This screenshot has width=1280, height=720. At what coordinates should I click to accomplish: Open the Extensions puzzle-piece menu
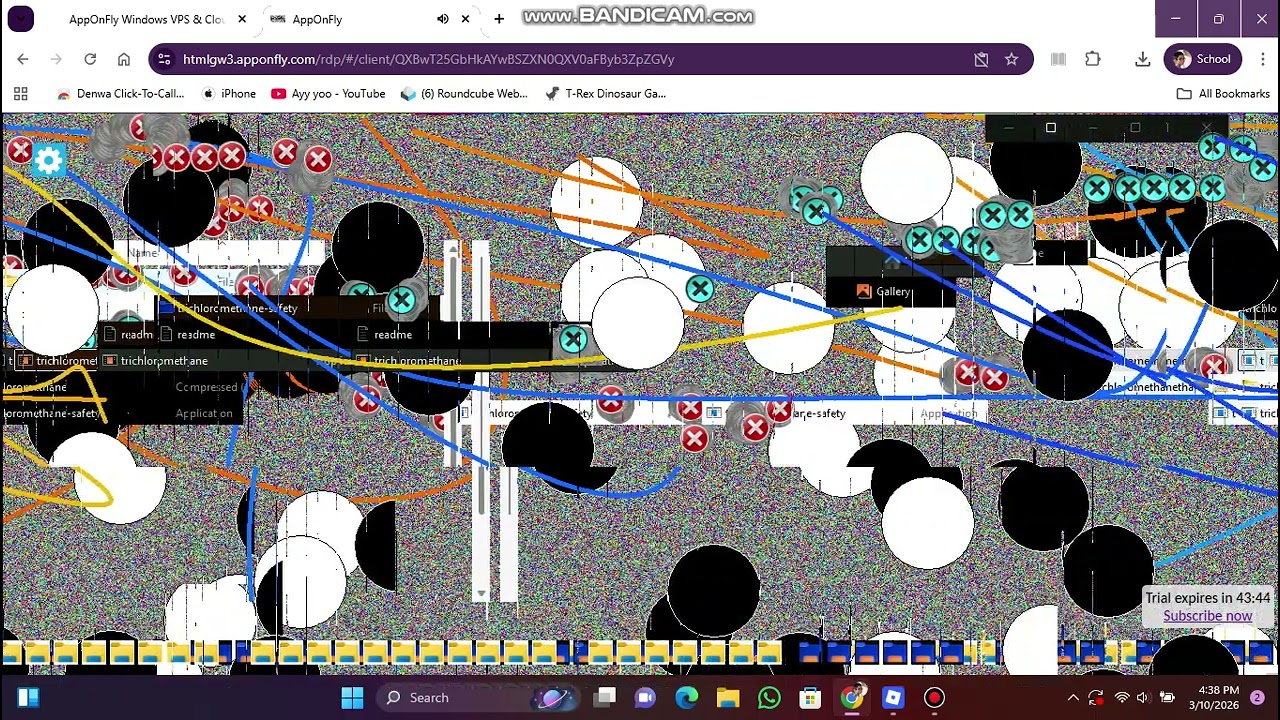pyautogui.click(x=1092, y=59)
